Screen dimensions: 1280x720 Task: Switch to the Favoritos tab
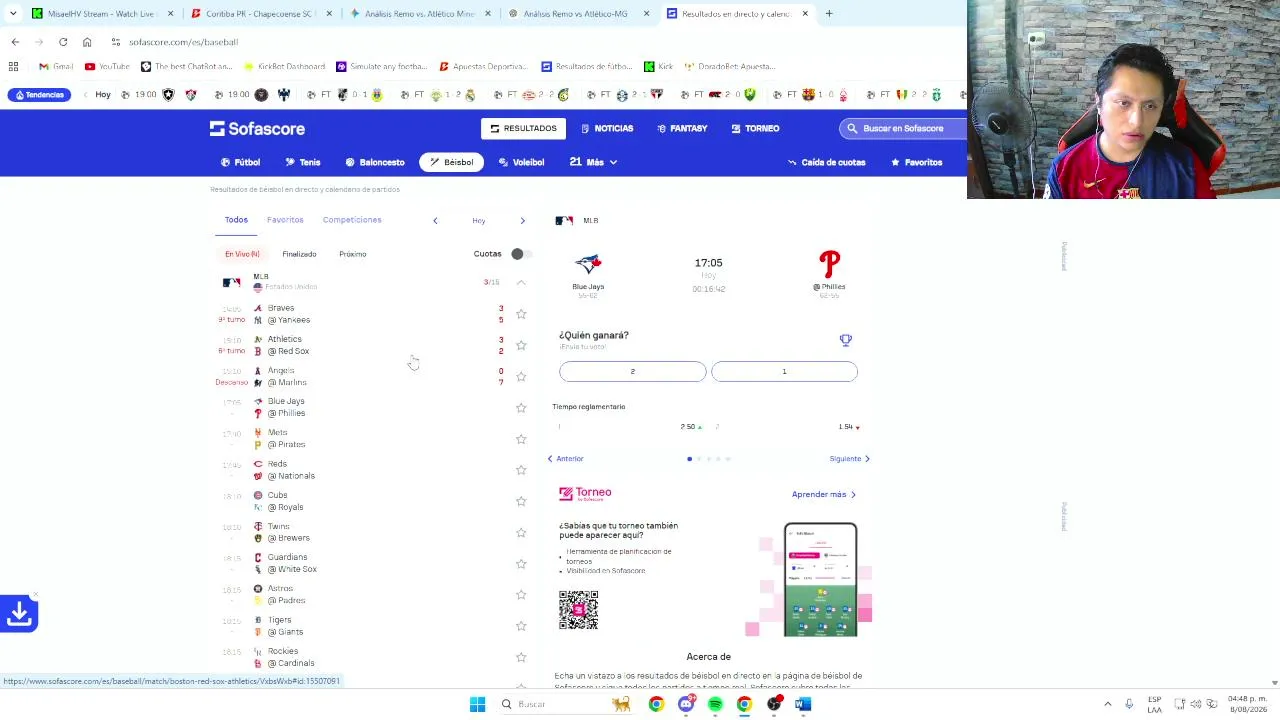click(x=285, y=220)
